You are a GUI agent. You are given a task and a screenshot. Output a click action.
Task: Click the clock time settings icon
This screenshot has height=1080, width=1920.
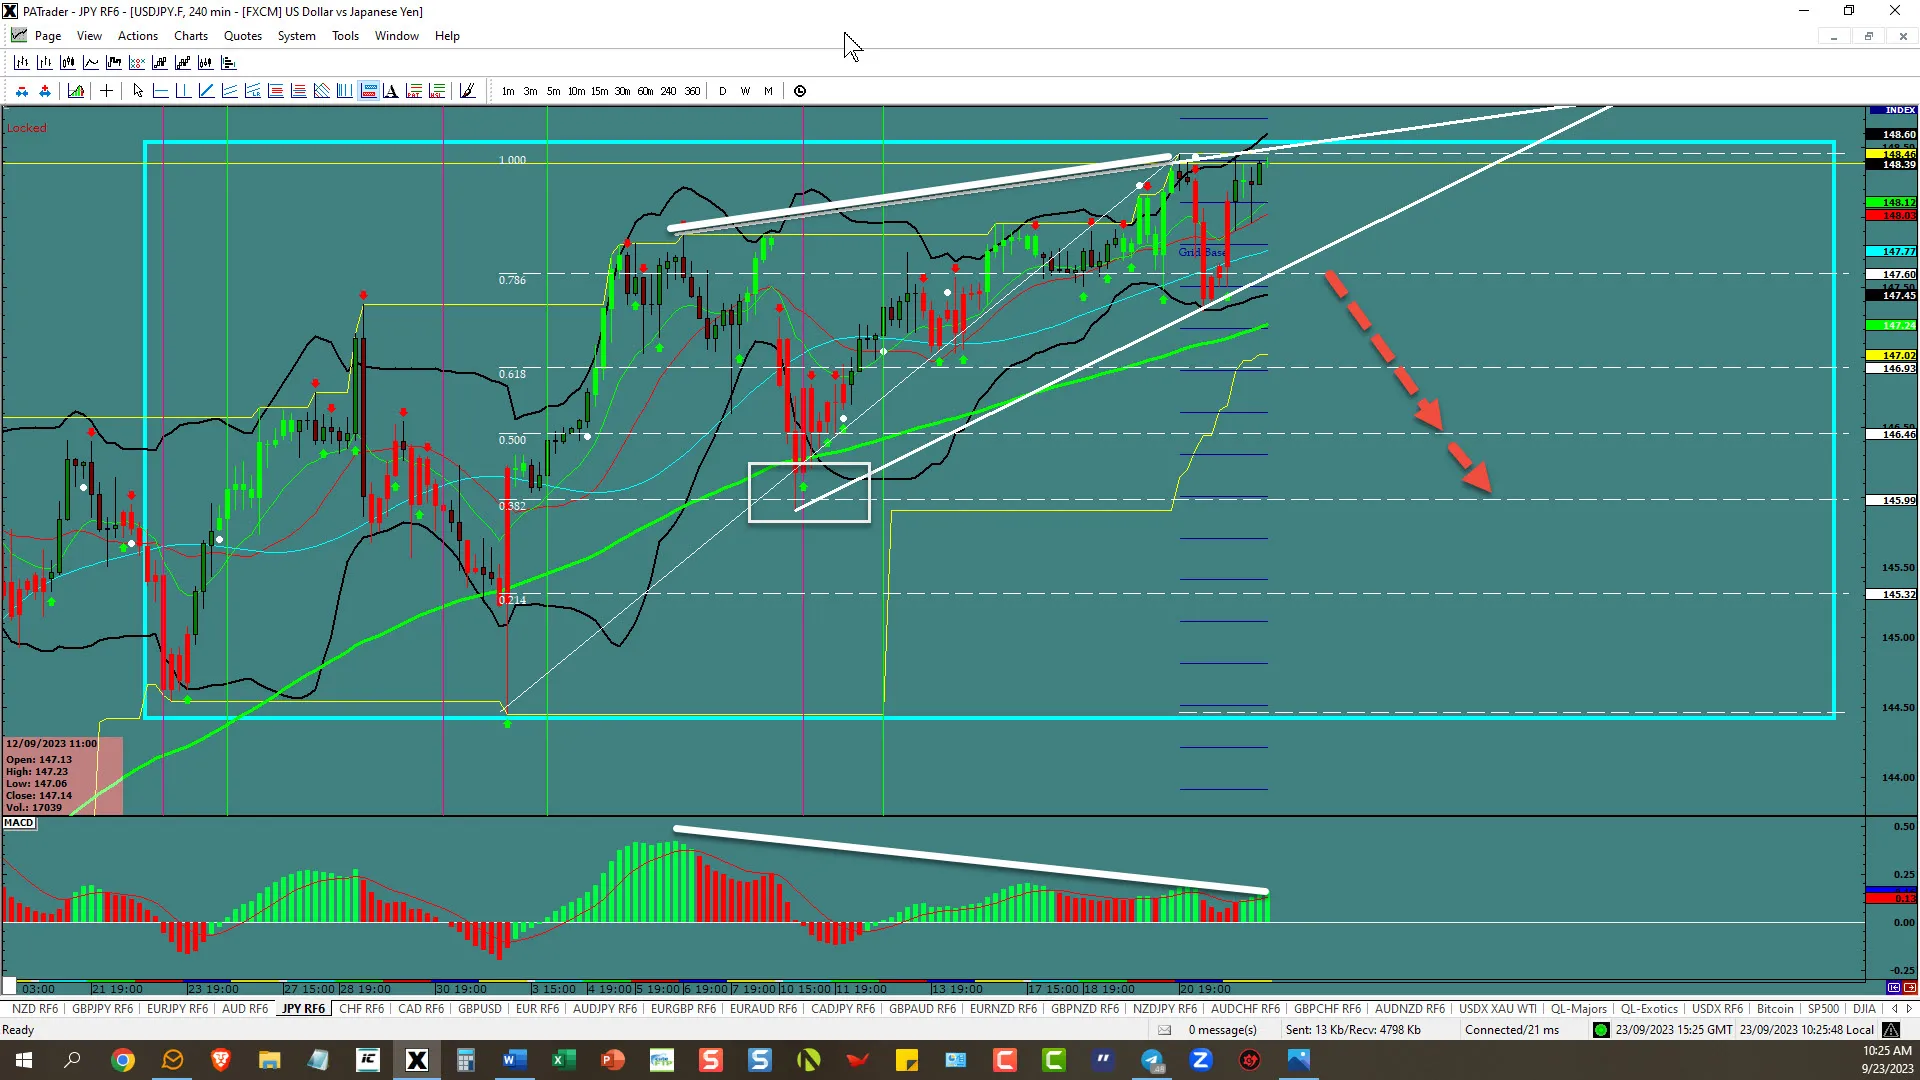tap(800, 91)
